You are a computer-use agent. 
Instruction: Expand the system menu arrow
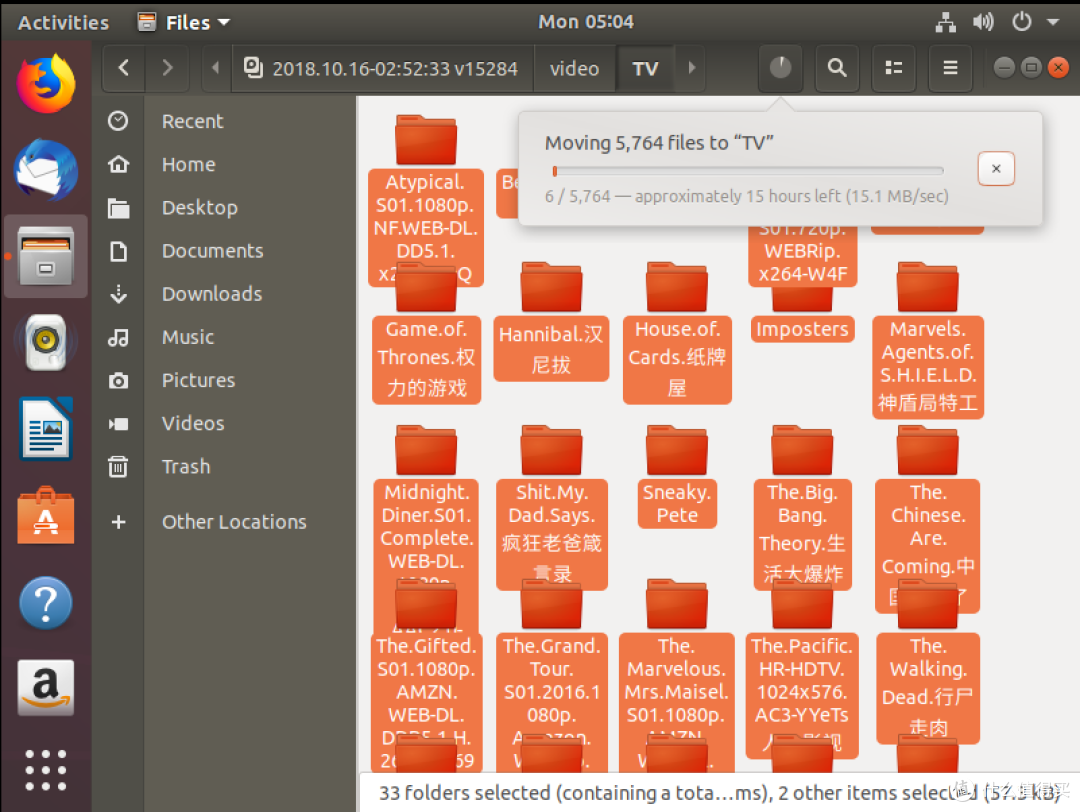[1052, 22]
